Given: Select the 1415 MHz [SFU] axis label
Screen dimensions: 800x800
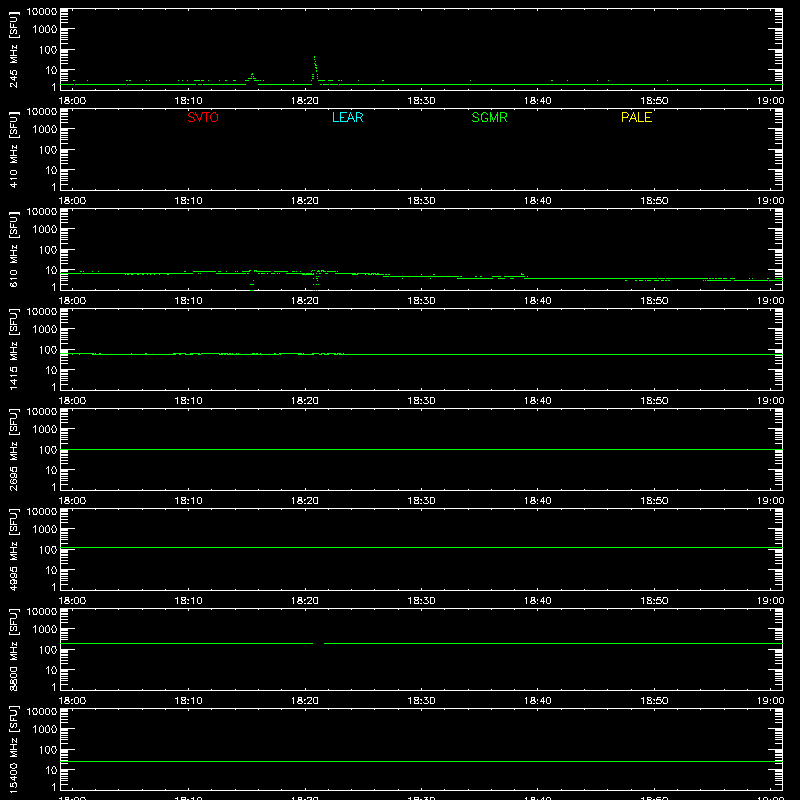Looking at the screenshot, I should point(13,349).
